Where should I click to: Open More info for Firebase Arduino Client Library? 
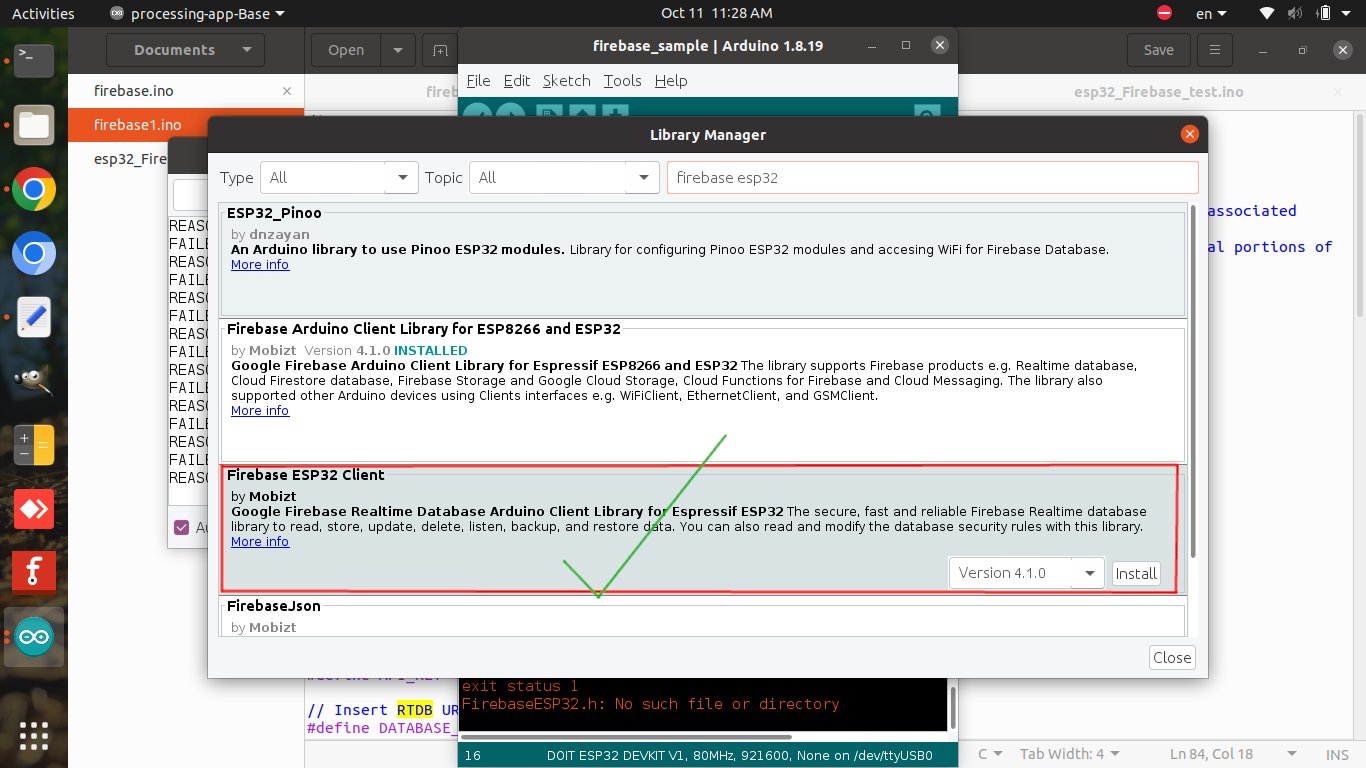point(260,411)
